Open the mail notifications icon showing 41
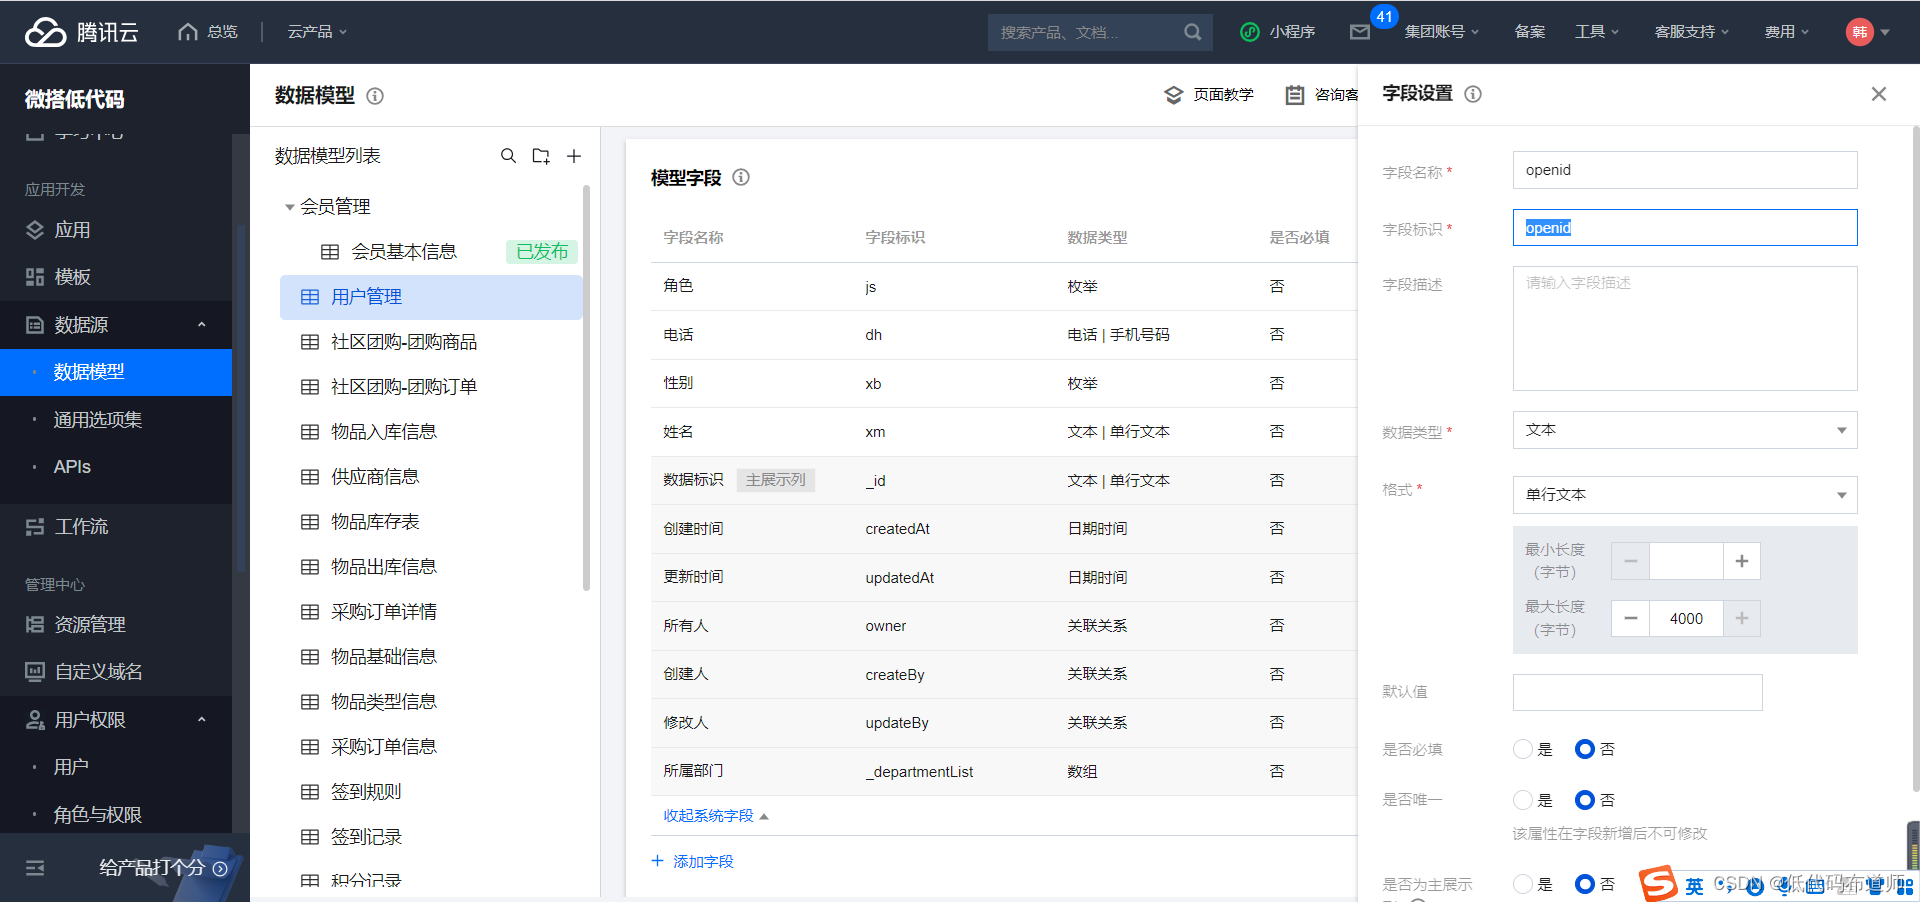Image resolution: width=1920 pixels, height=902 pixels. click(x=1360, y=31)
